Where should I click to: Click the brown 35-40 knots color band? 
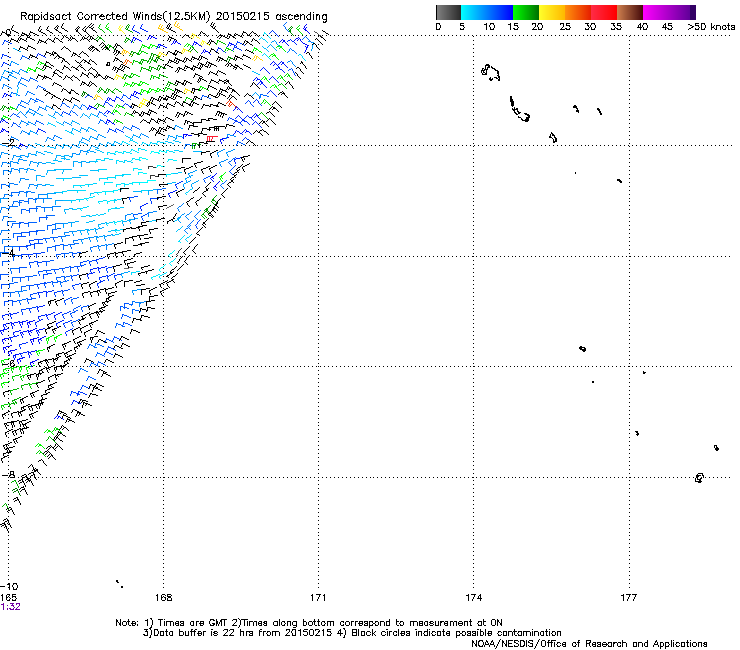pyautogui.click(x=630, y=12)
